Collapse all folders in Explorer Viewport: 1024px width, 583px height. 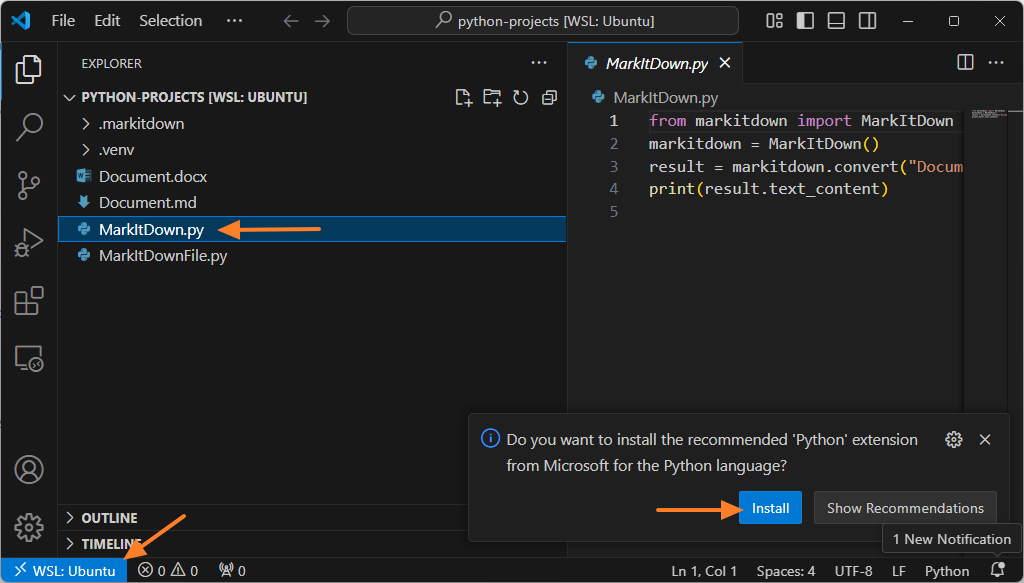coord(549,97)
